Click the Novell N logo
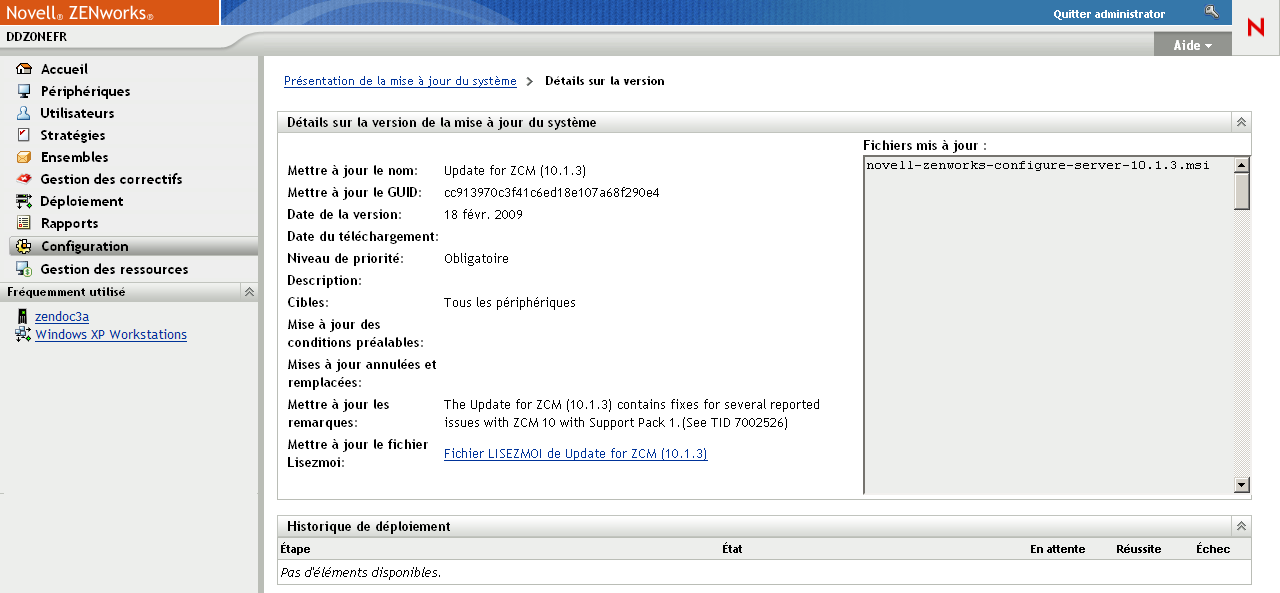This screenshot has width=1280, height=593. 1256,27
